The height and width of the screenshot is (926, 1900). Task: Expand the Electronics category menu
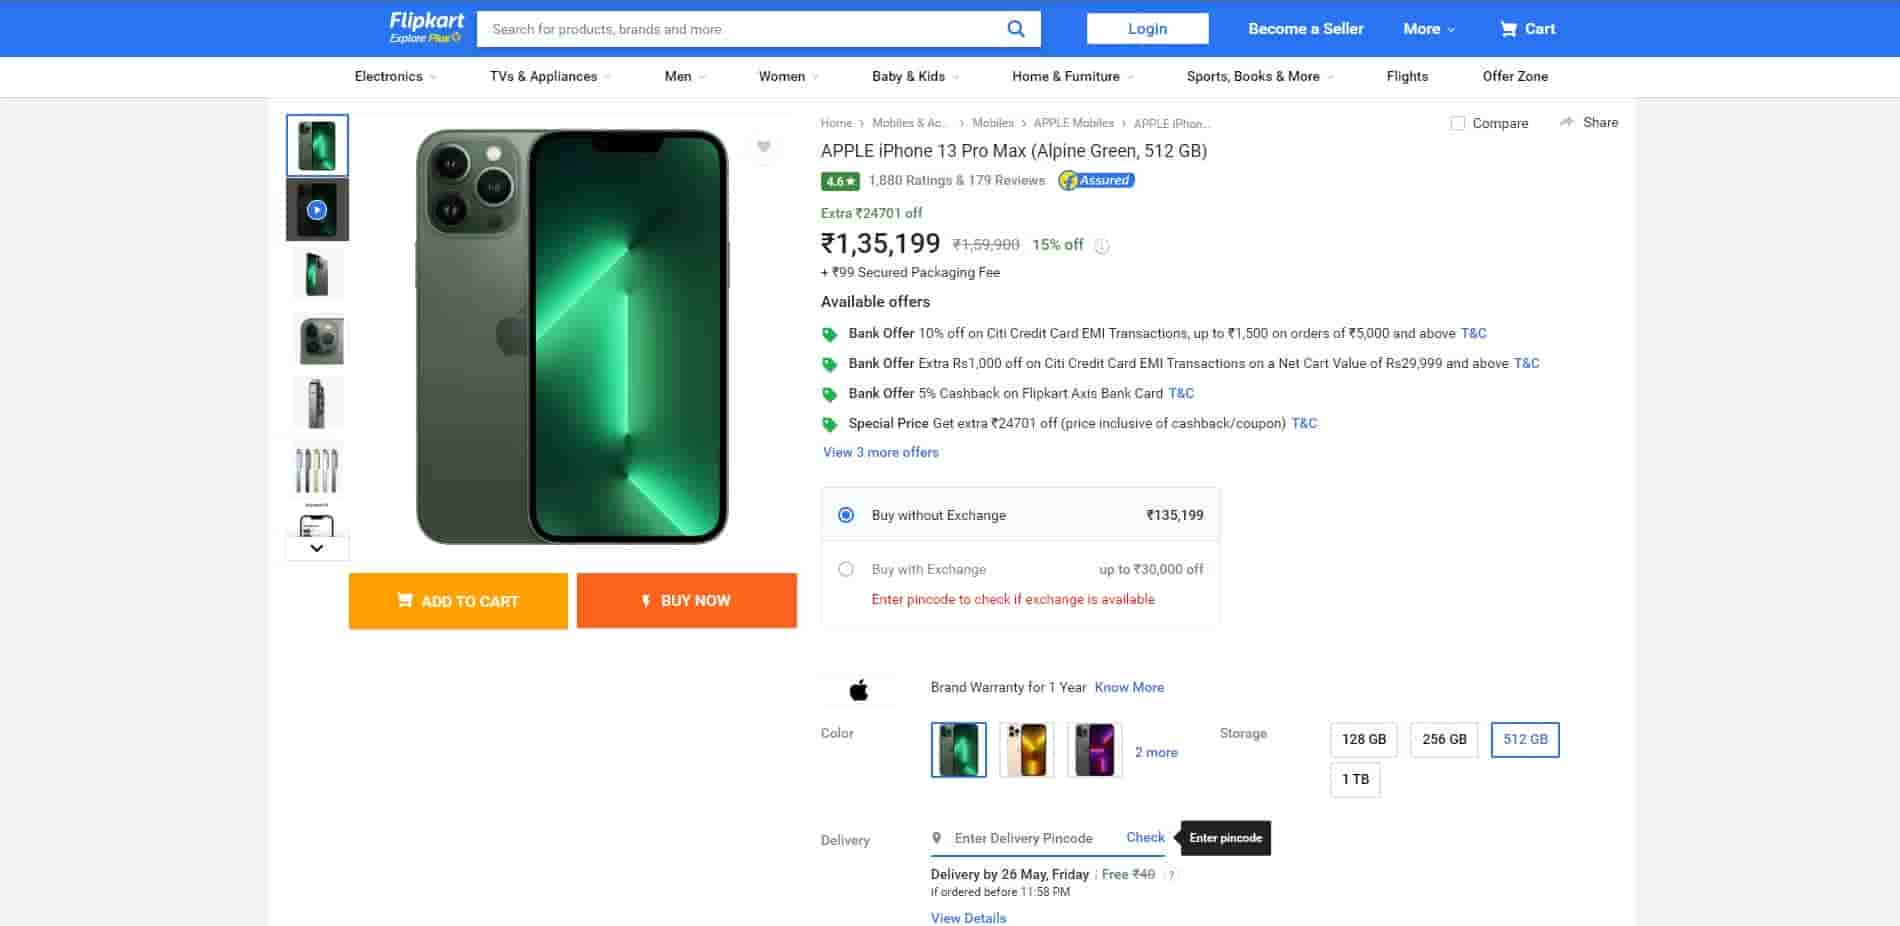(395, 76)
